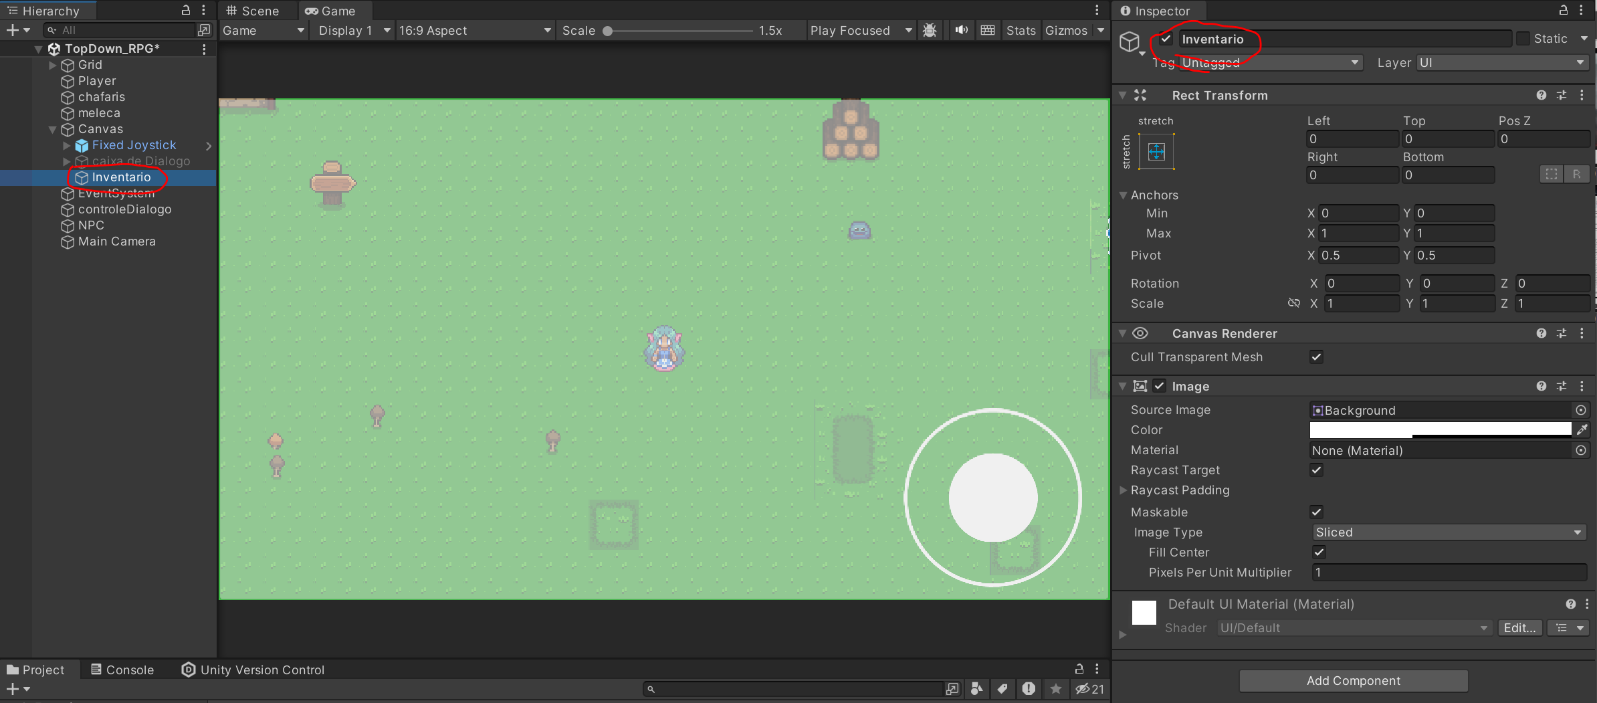Click the frame debugger bug icon
This screenshot has width=1597, height=703.
coord(930,30)
